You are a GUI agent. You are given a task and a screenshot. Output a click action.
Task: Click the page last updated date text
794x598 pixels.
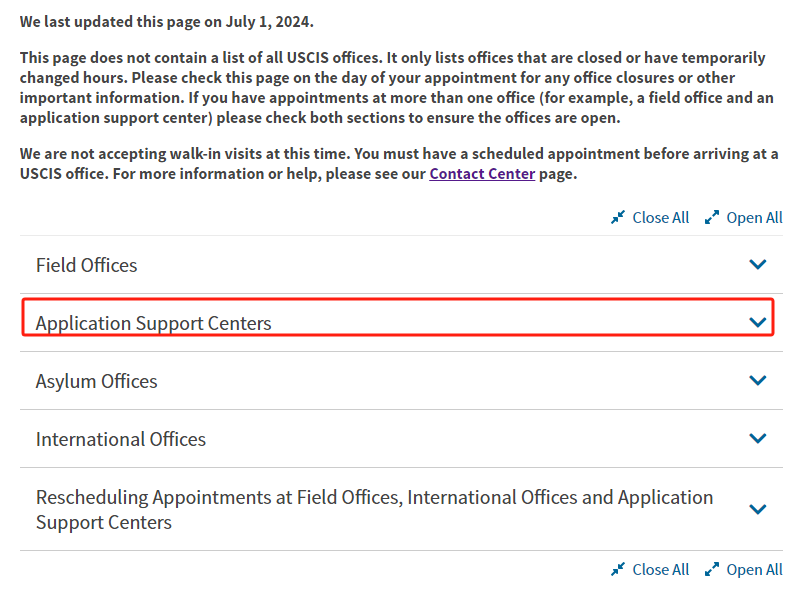point(269,22)
